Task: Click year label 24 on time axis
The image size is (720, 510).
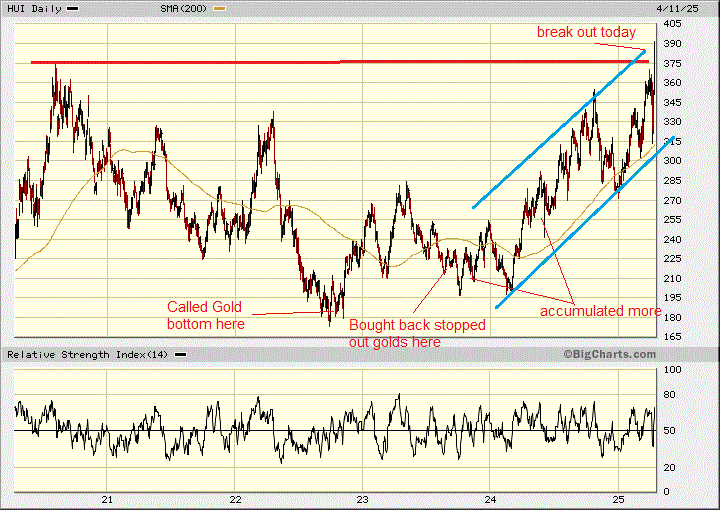Action: [x=490, y=499]
